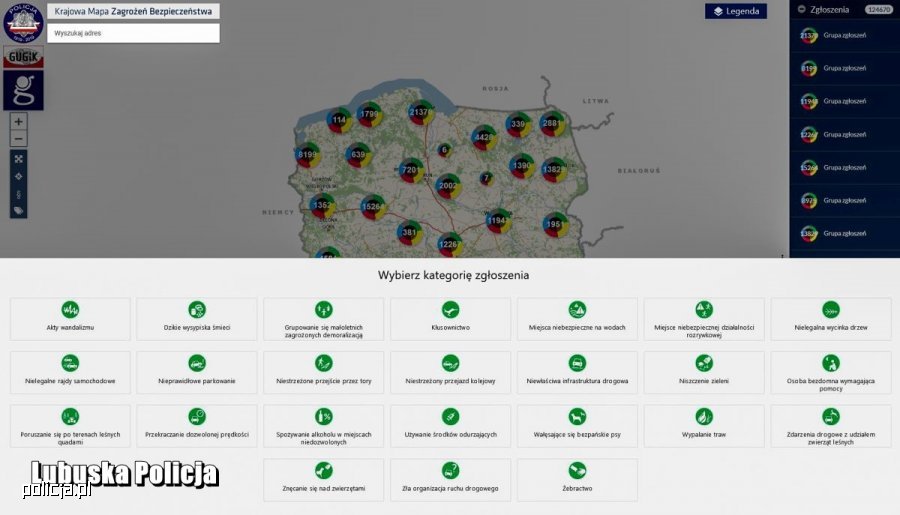
Task: Choose 'Przekraczanie dozwolonej prędkości' category
Action: (197, 426)
